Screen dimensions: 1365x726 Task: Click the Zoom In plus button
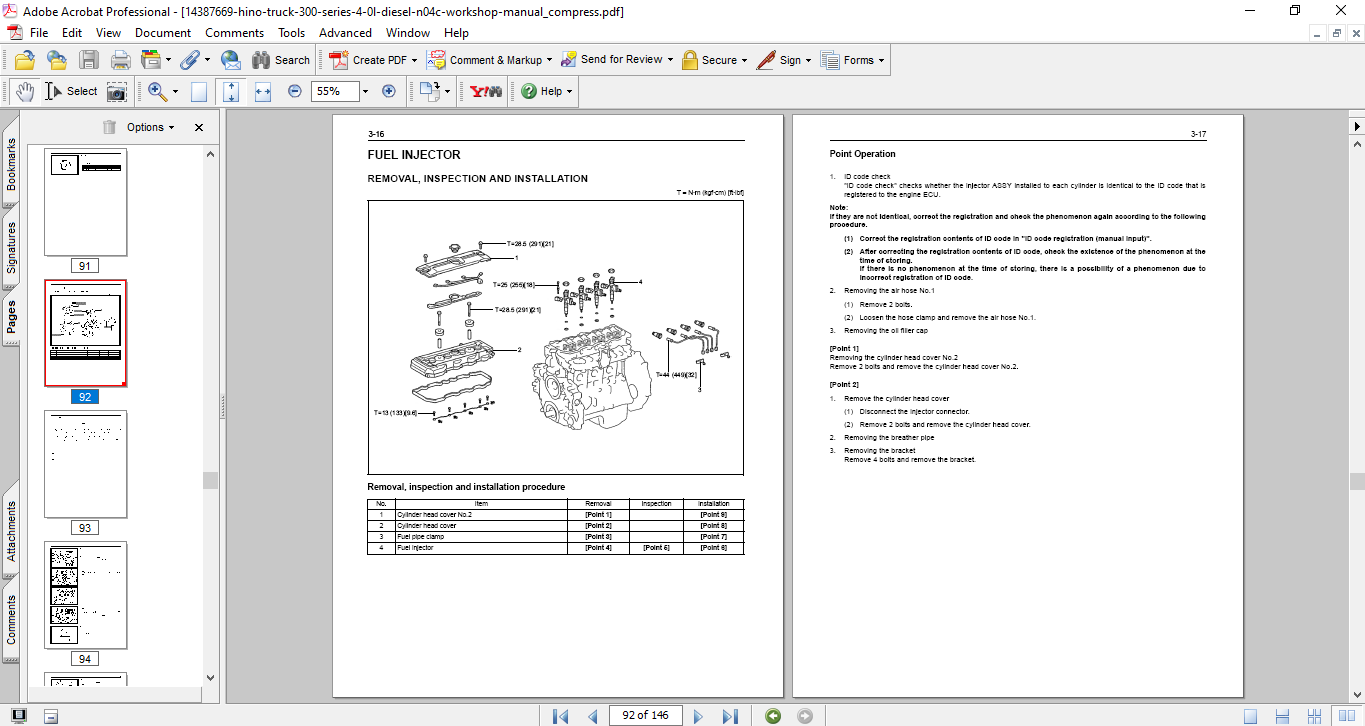click(389, 91)
